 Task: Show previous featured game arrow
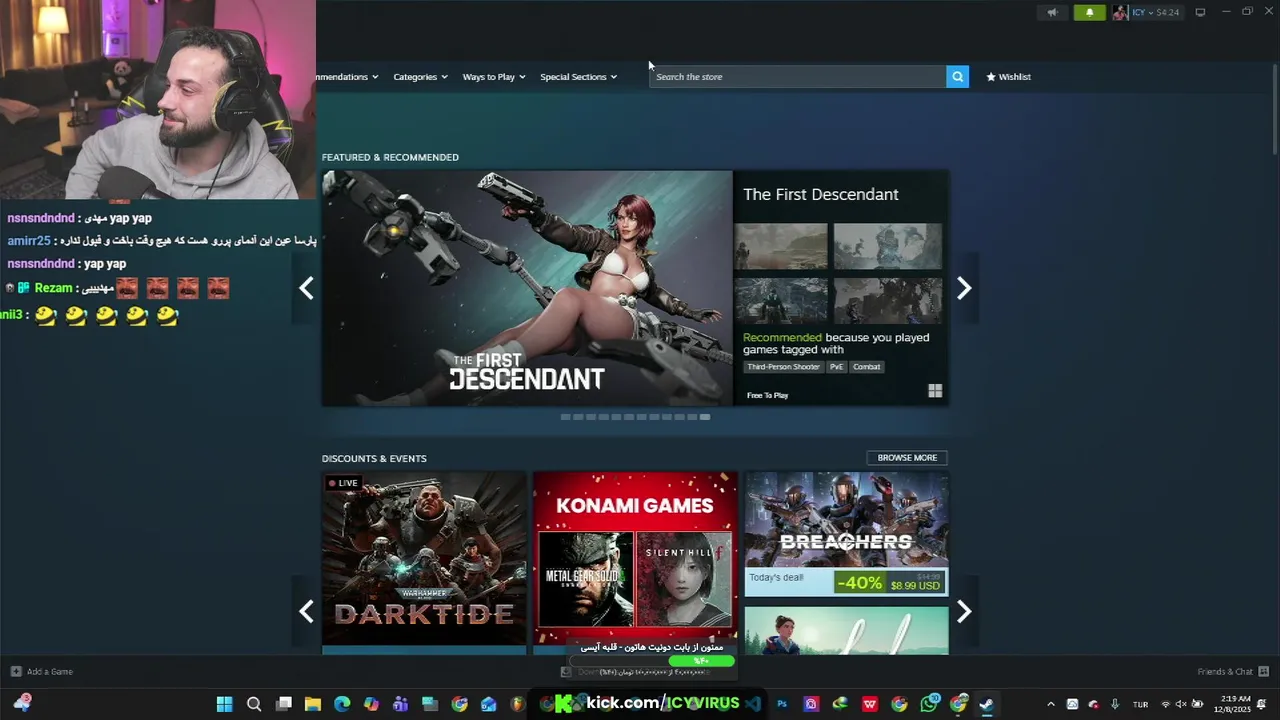(x=306, y=288)
